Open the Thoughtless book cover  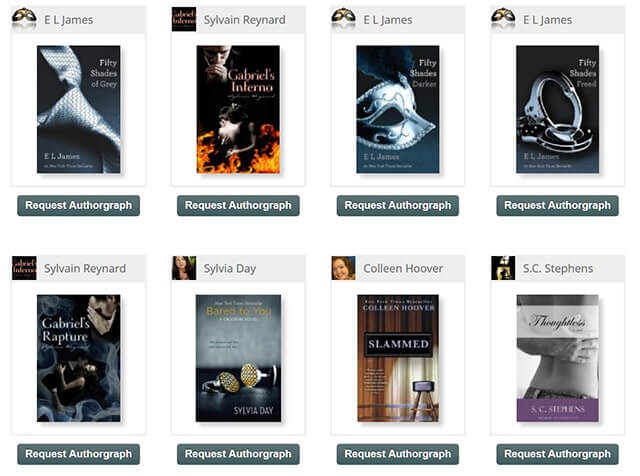click(557, 358)
